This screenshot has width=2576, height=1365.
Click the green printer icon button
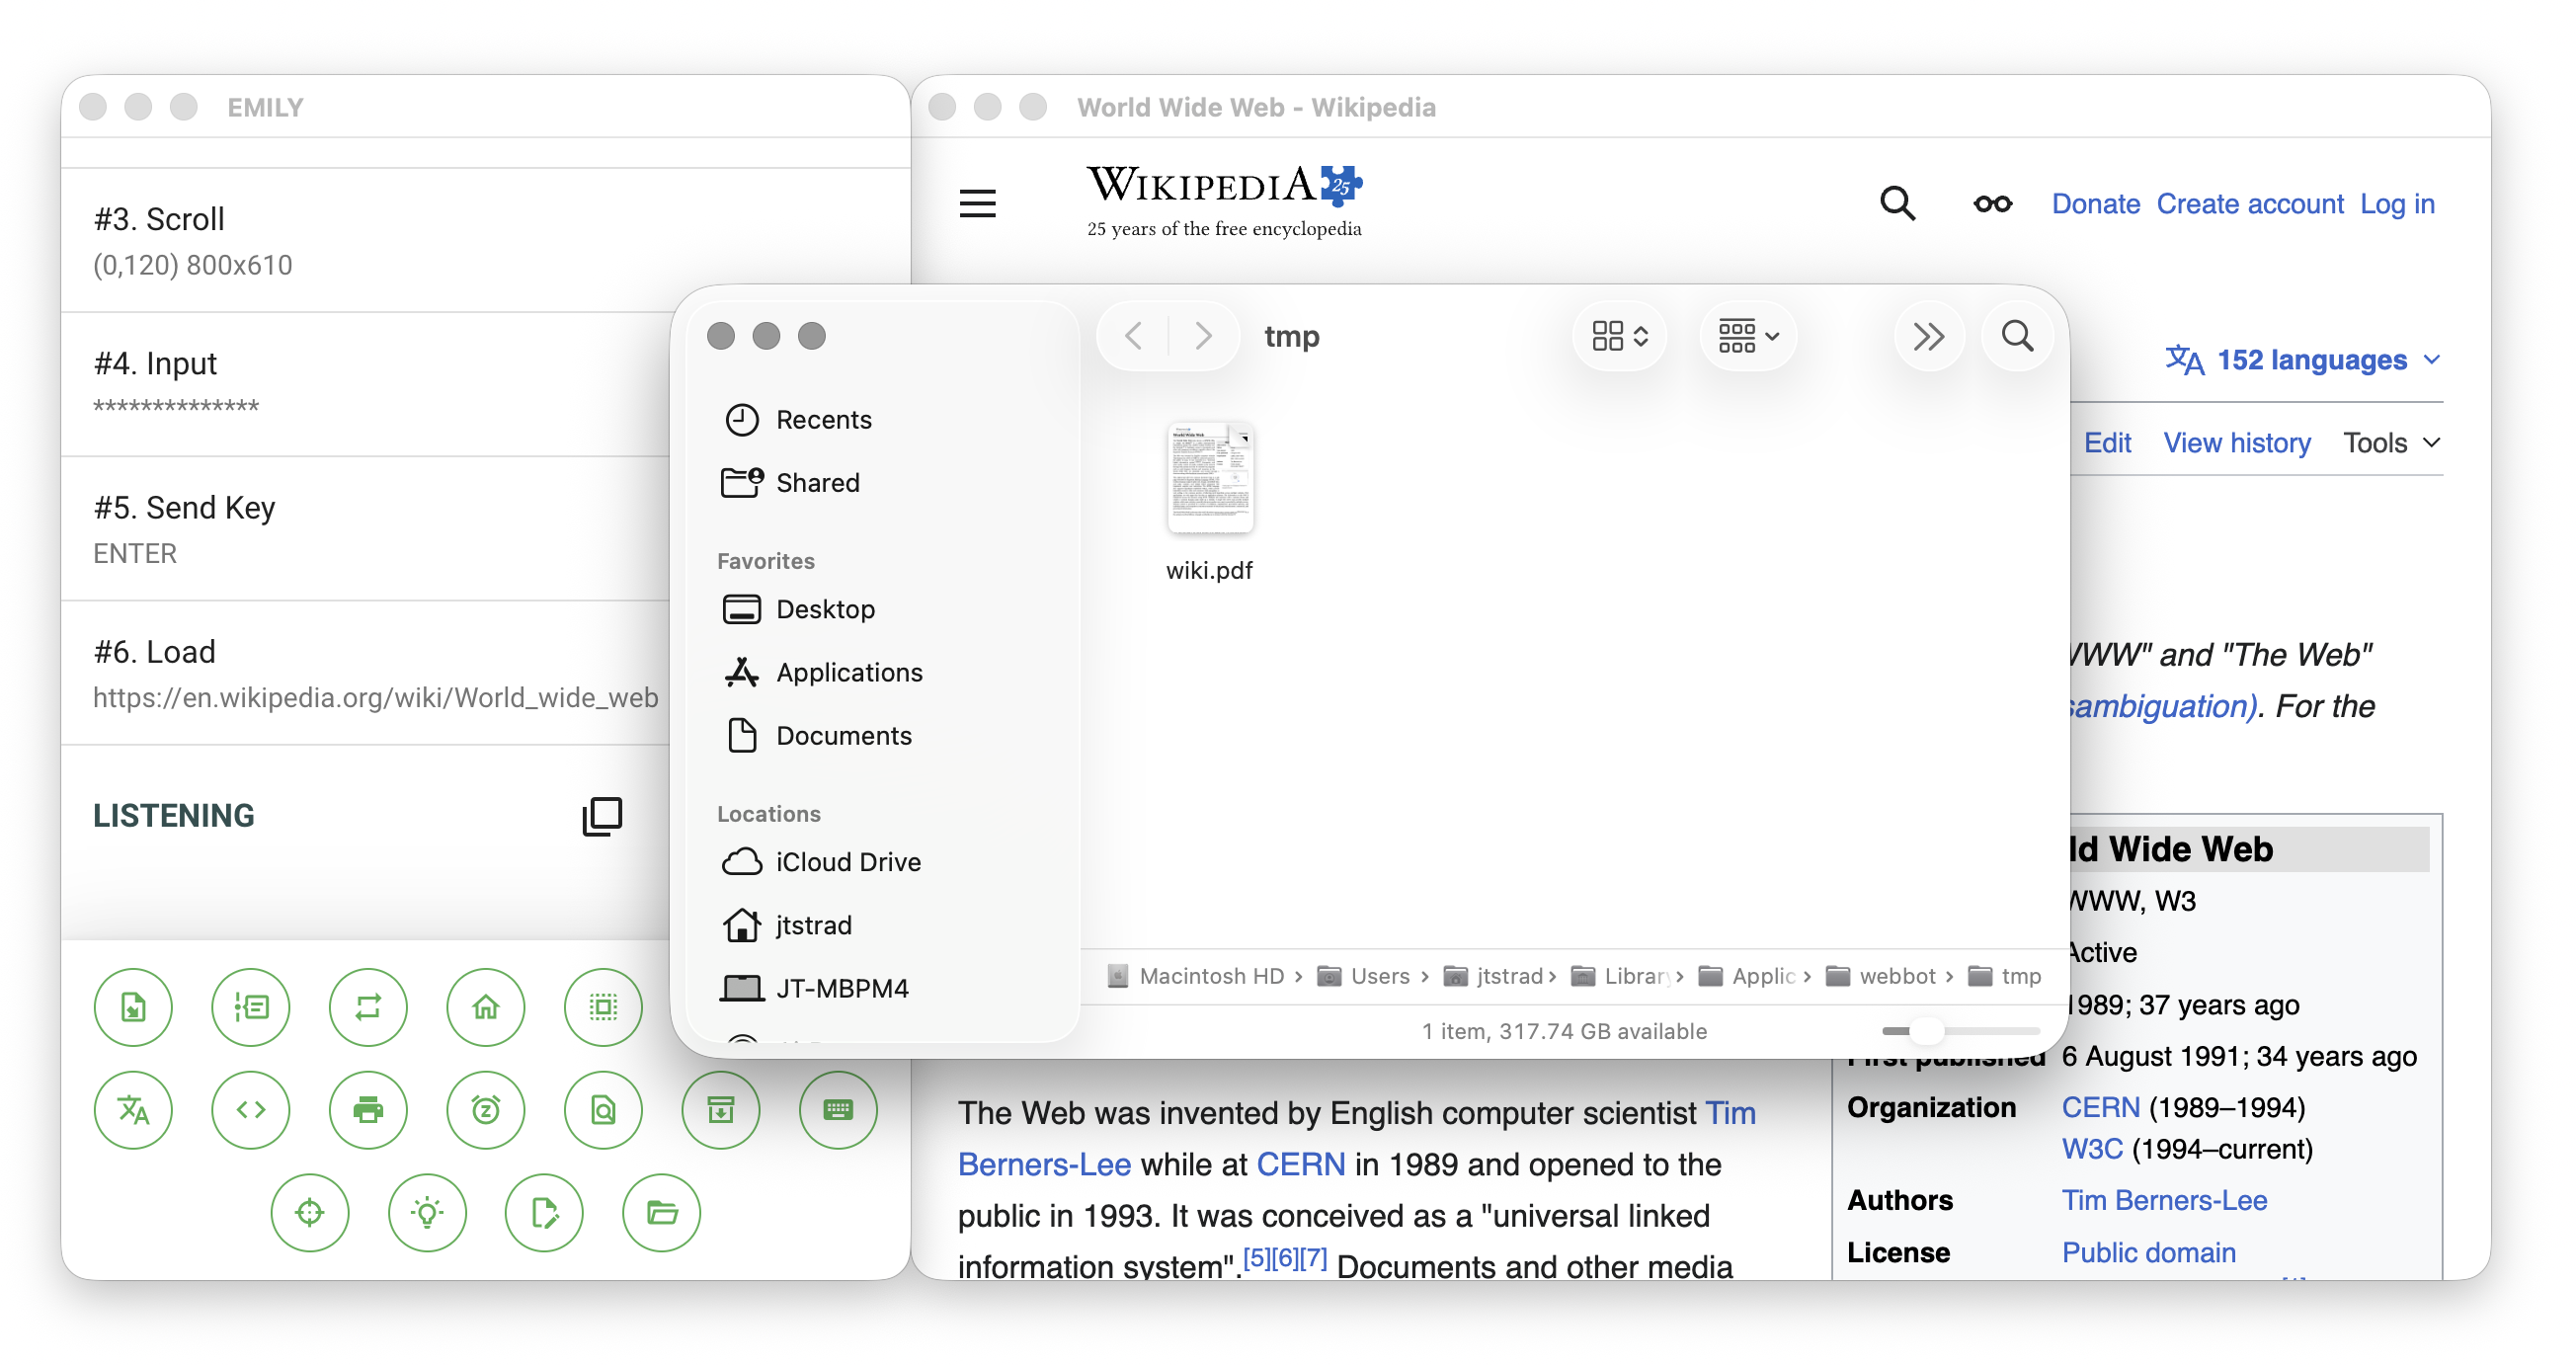coord(368,1110)
